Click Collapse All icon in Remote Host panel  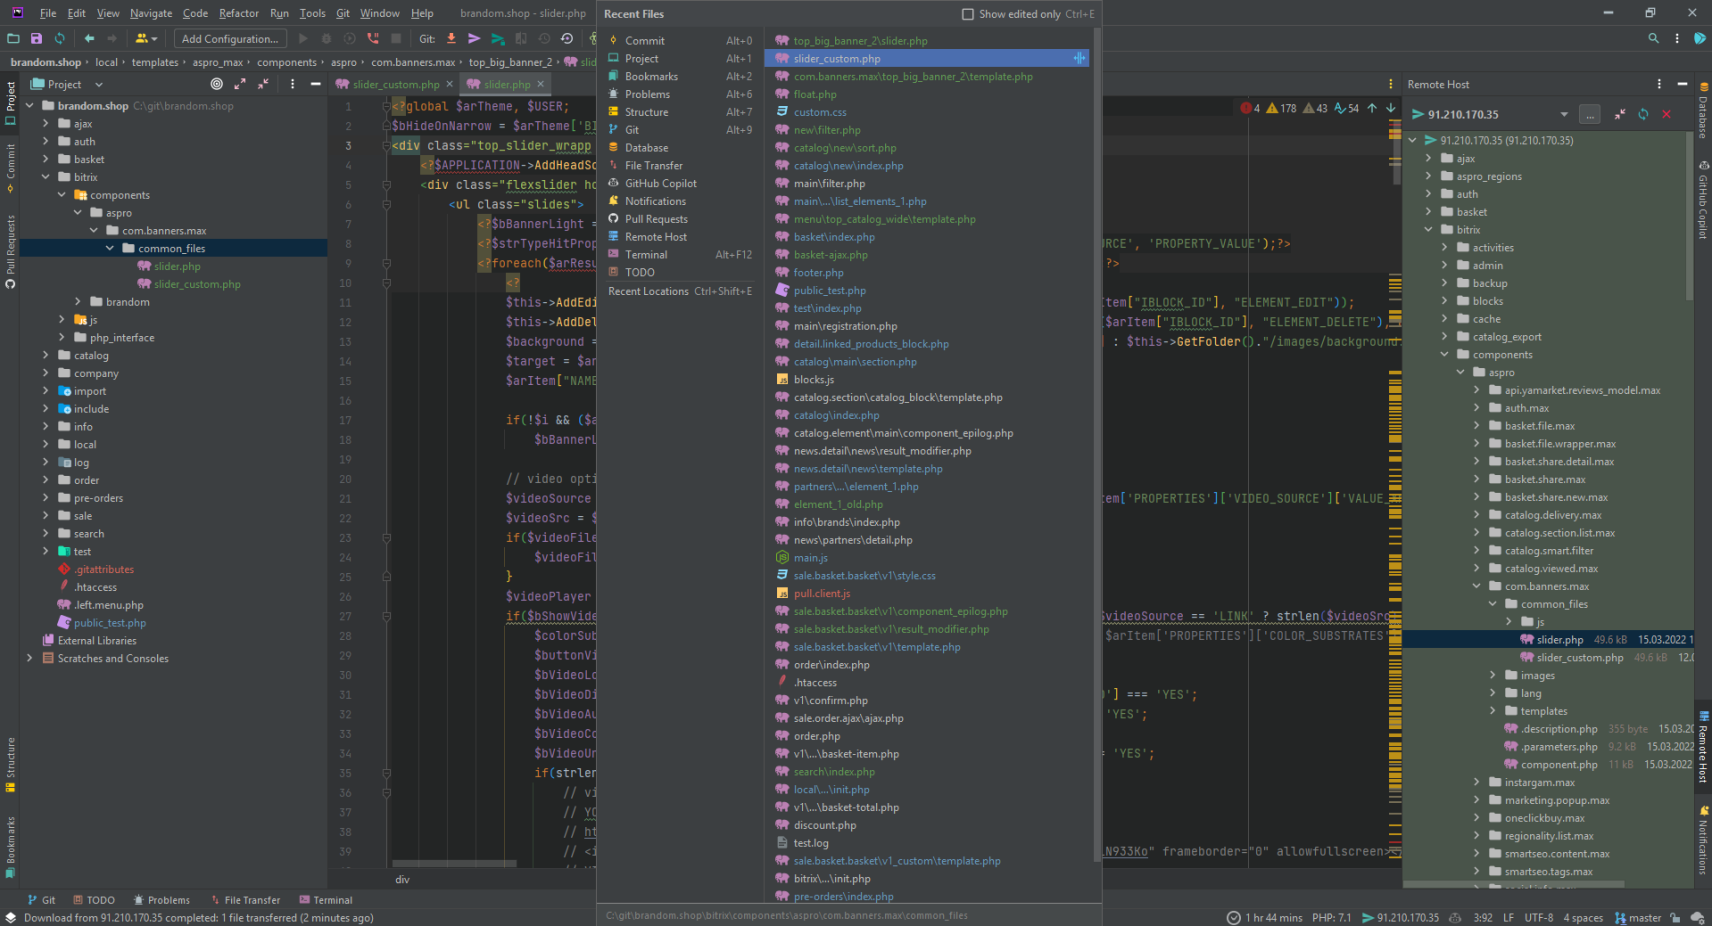click(x=1620, y=114)
